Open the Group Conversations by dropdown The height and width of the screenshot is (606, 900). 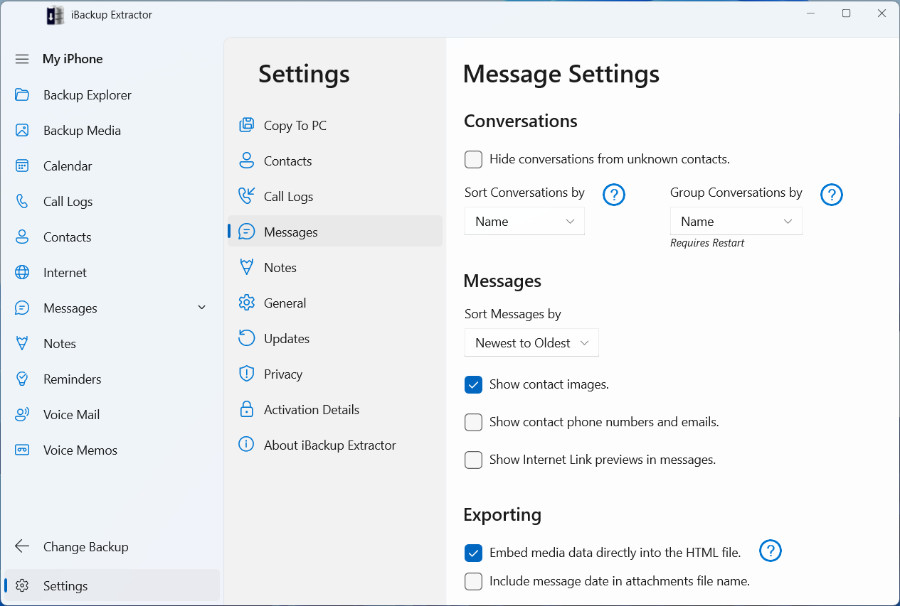point(736,222)
